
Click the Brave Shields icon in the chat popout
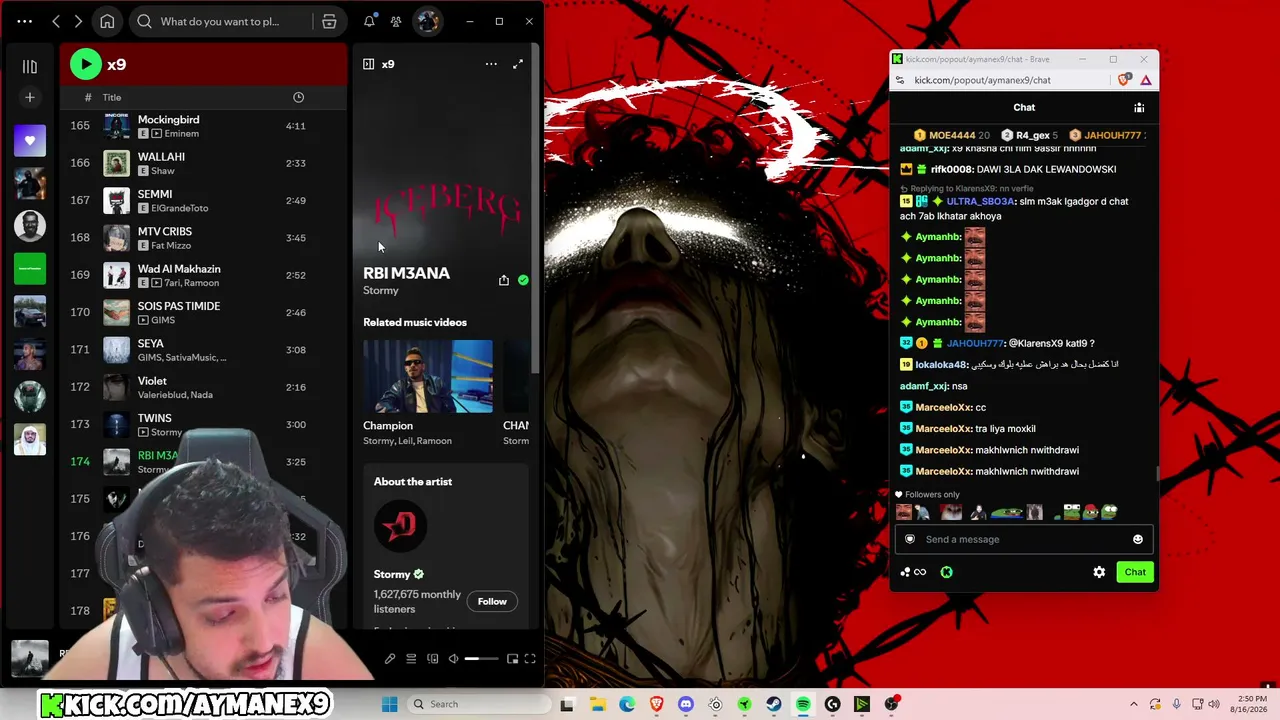pos(1126,80)
